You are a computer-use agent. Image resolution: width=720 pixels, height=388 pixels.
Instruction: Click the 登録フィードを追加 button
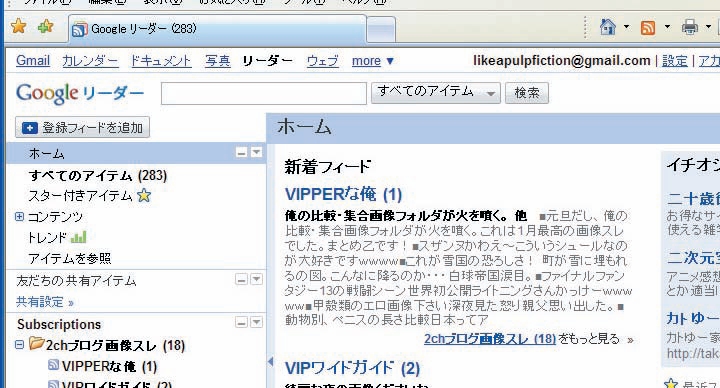83,127
